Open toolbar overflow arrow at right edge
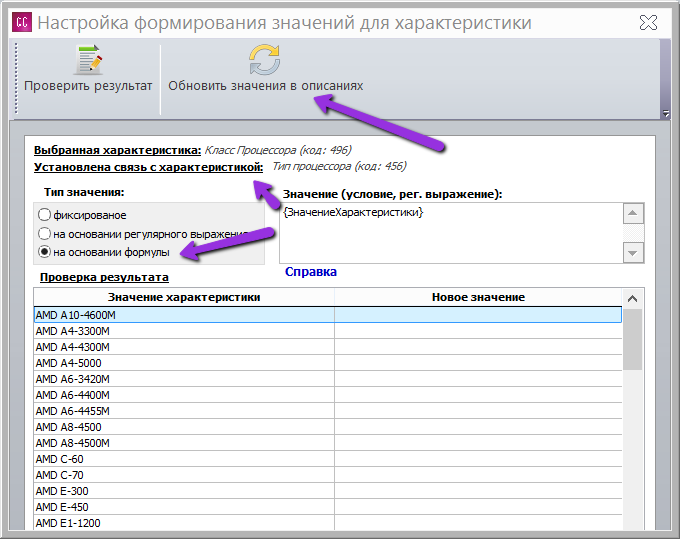The width and height of the screenshot is (680, 539). (666, 114)
